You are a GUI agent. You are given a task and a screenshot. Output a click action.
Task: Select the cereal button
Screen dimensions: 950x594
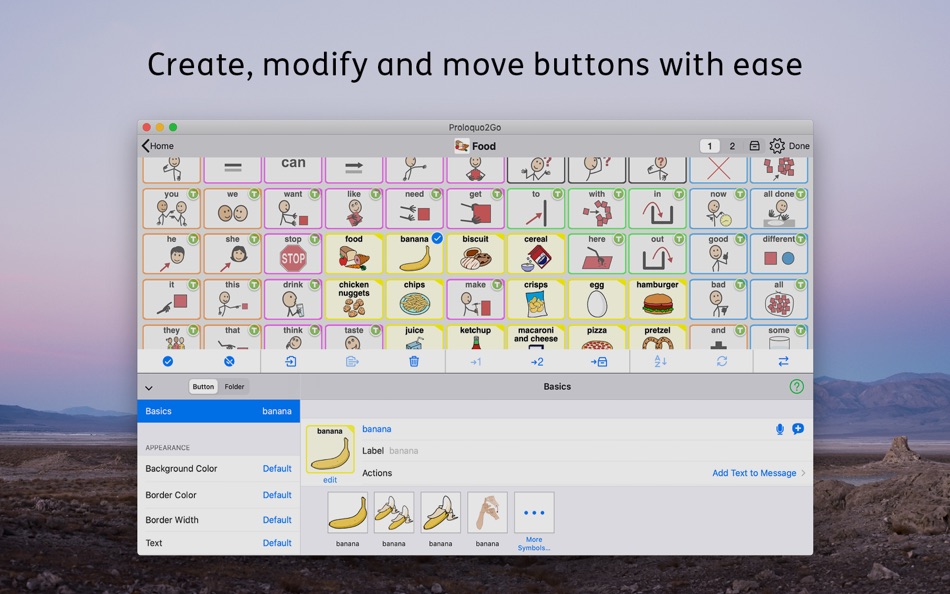(536, 253)
